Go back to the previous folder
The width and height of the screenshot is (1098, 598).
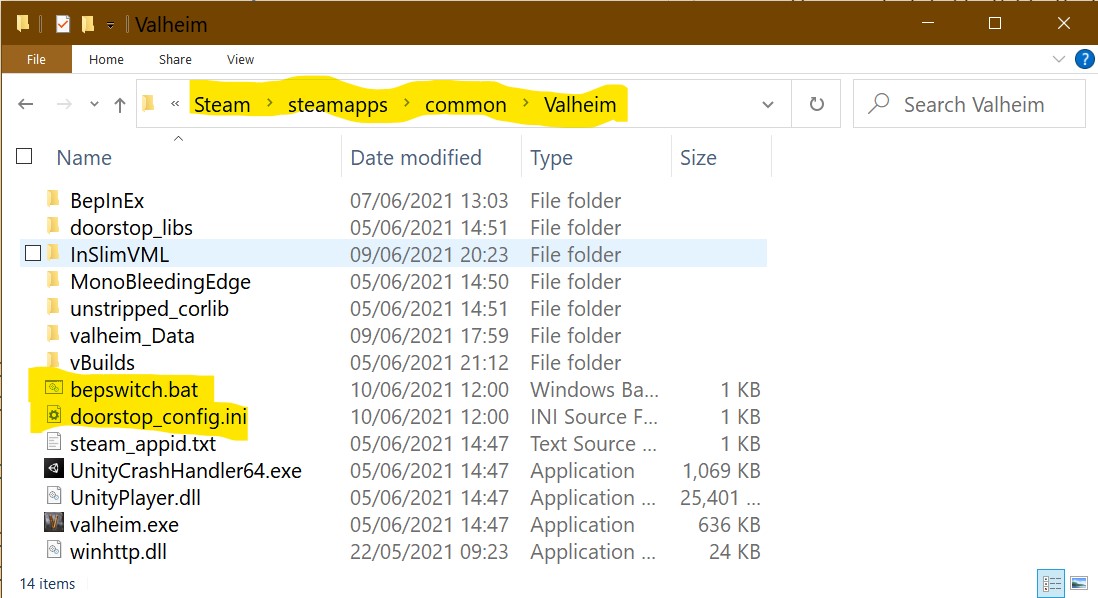pyautogui.click(x=26, y=104)
